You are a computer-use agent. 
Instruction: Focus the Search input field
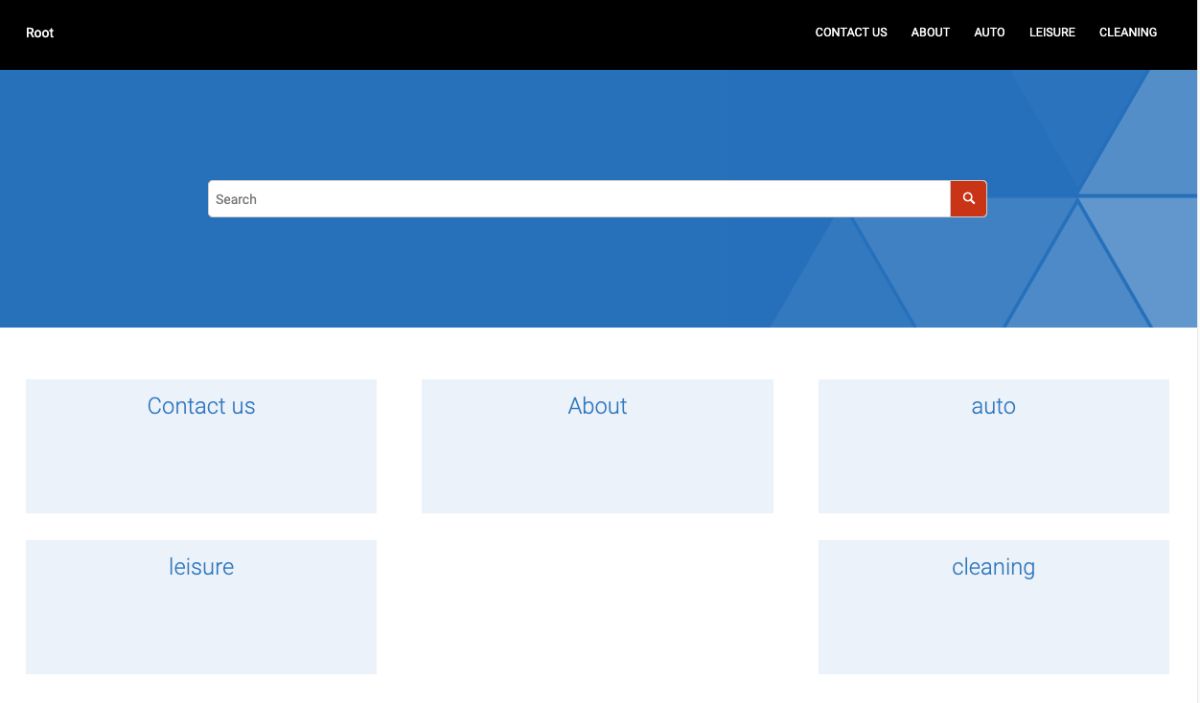tap(579, 199)
